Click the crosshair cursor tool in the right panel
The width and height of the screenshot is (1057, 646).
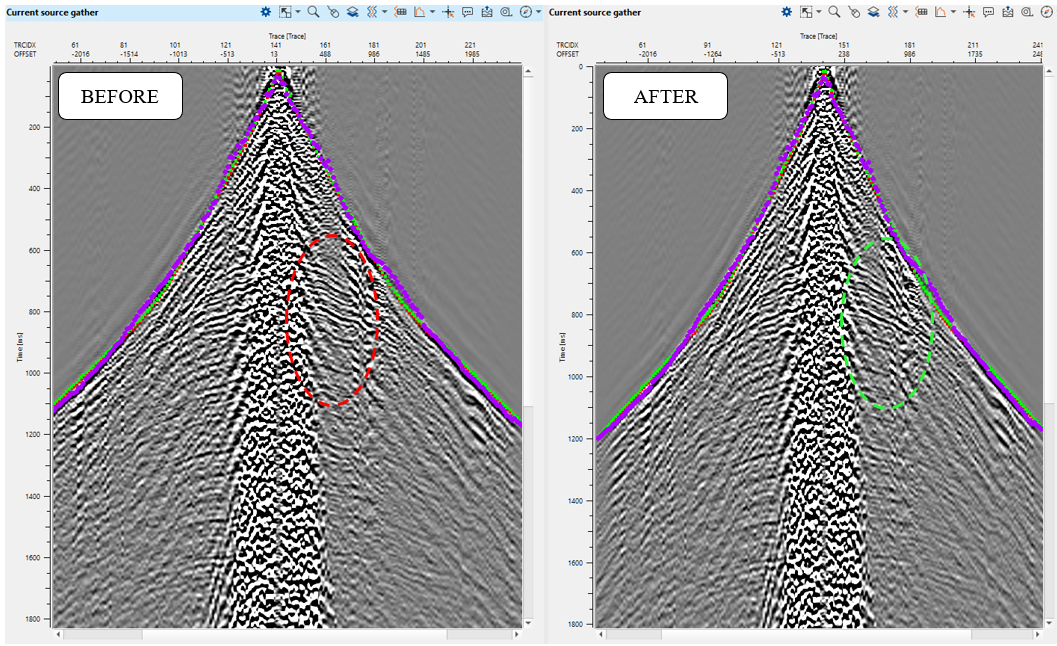(970, 12)
